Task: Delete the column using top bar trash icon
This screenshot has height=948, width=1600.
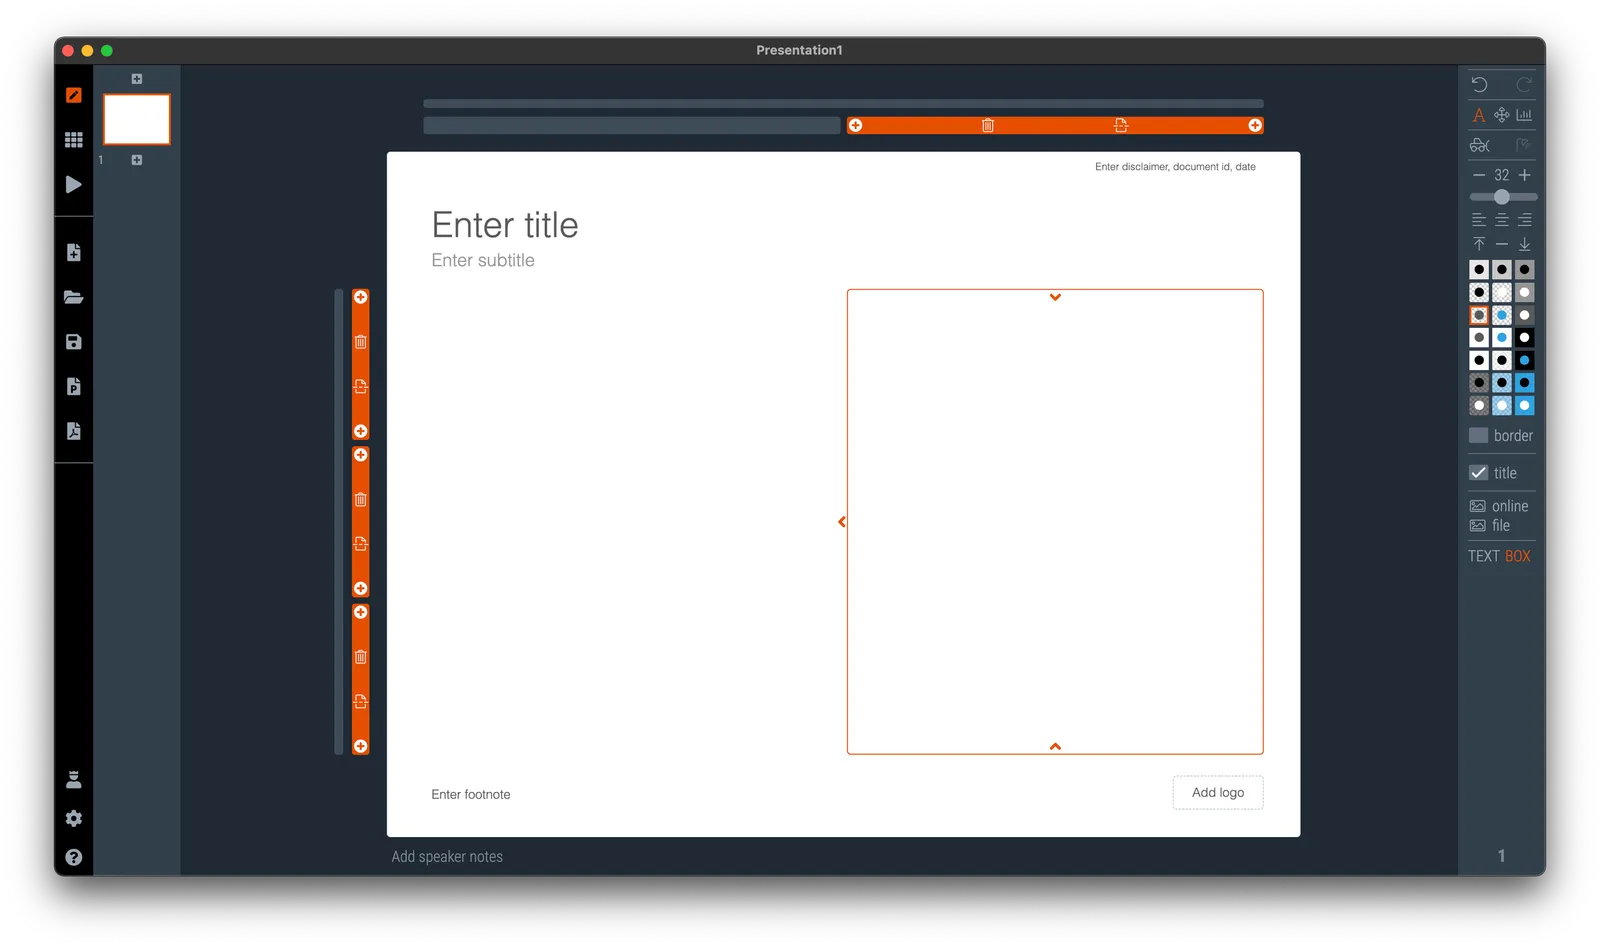Action: point(988,125)
